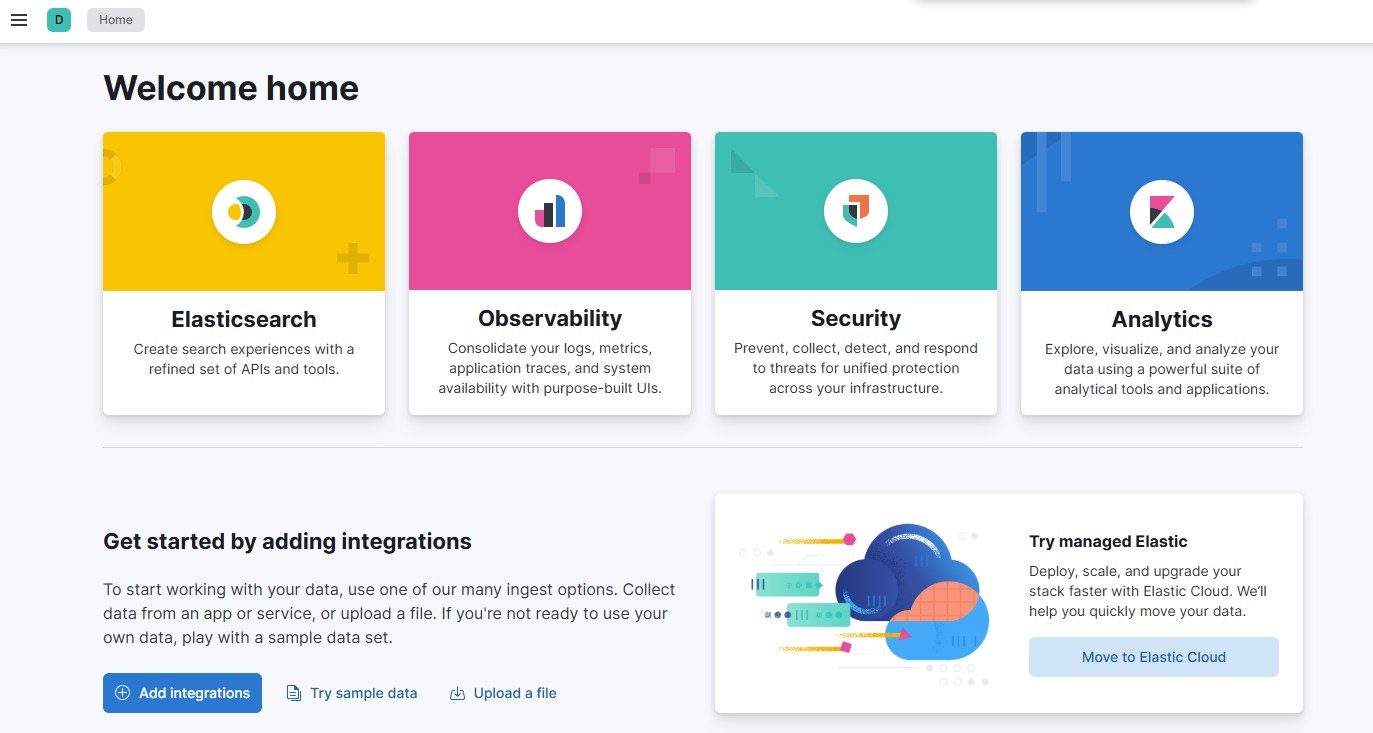Open the Try sample data link
1373x733 pixels.
pos(352,693)
